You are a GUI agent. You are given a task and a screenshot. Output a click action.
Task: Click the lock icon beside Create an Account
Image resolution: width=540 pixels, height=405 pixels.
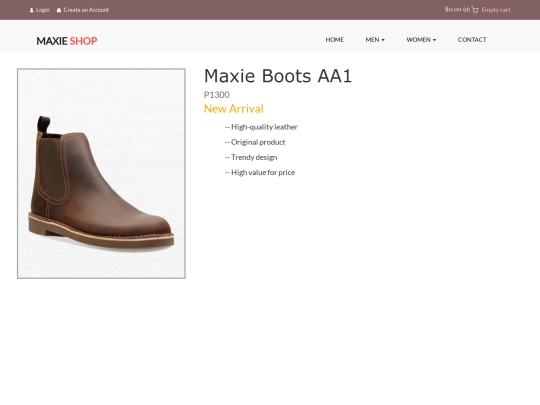[59, 10]
